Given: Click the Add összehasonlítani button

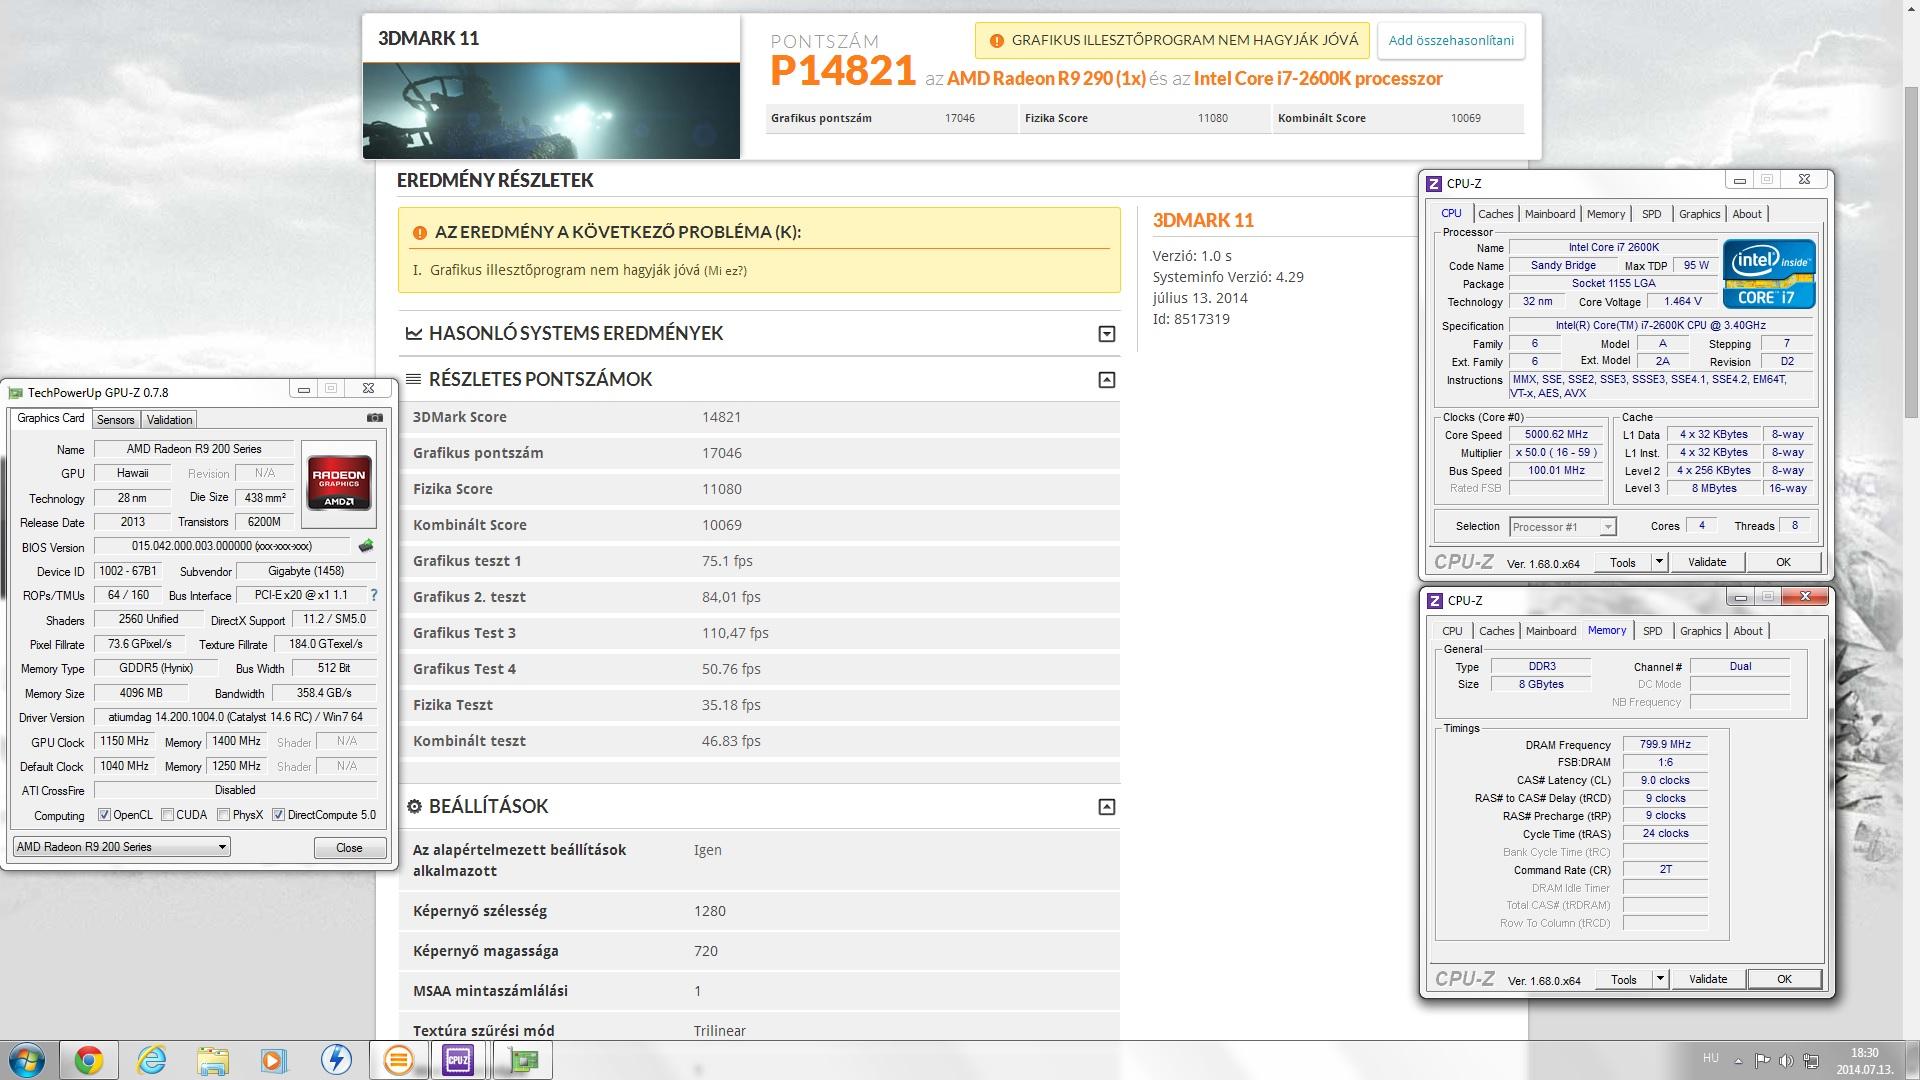Looking at the screenshot, I should (1450, 41).
